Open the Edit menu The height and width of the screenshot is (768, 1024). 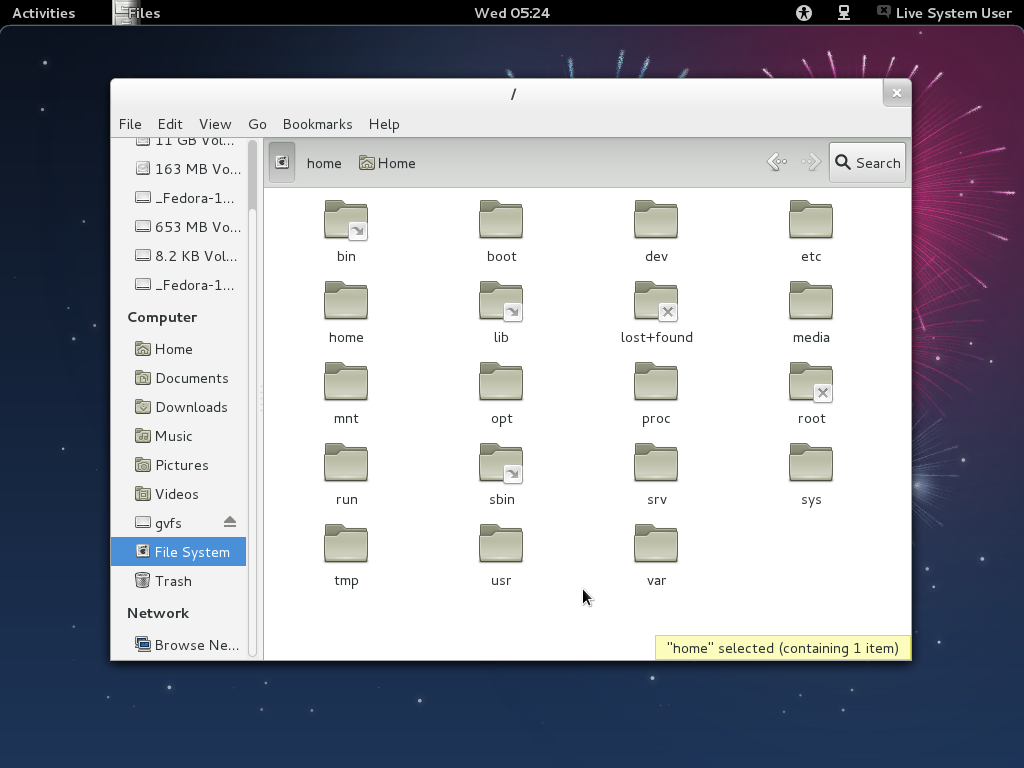[x=170, y=124]
